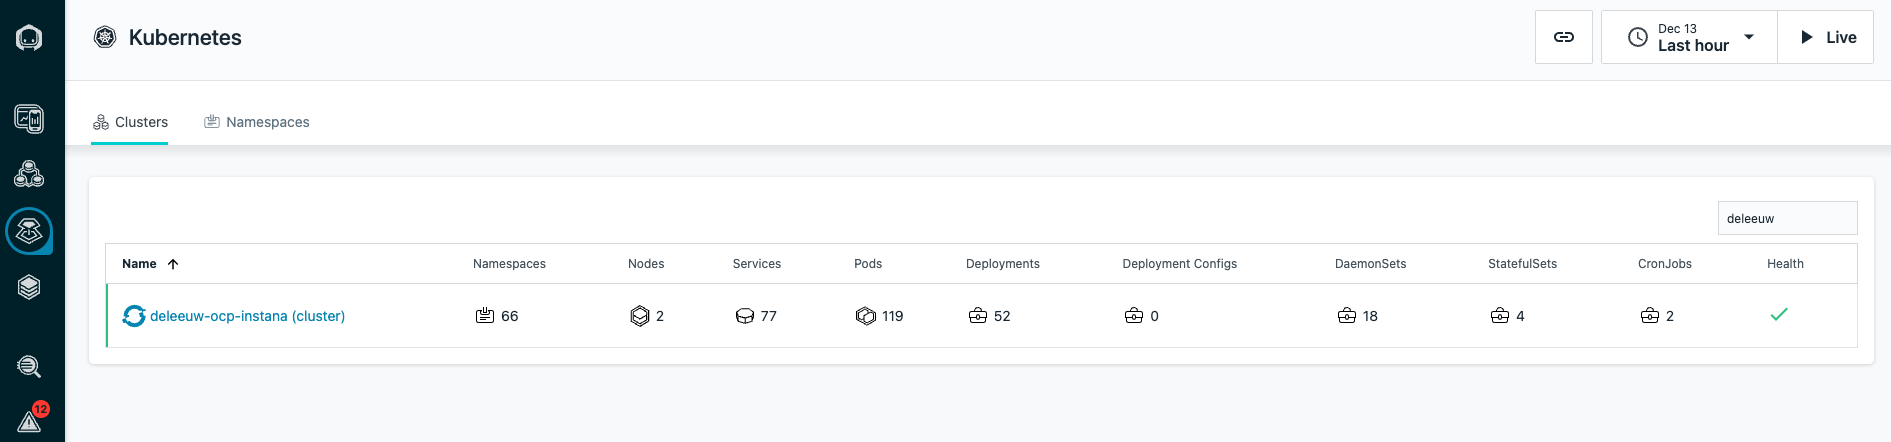
Task: Sort by the Health column header
Action: click(x=1785, y=264)
